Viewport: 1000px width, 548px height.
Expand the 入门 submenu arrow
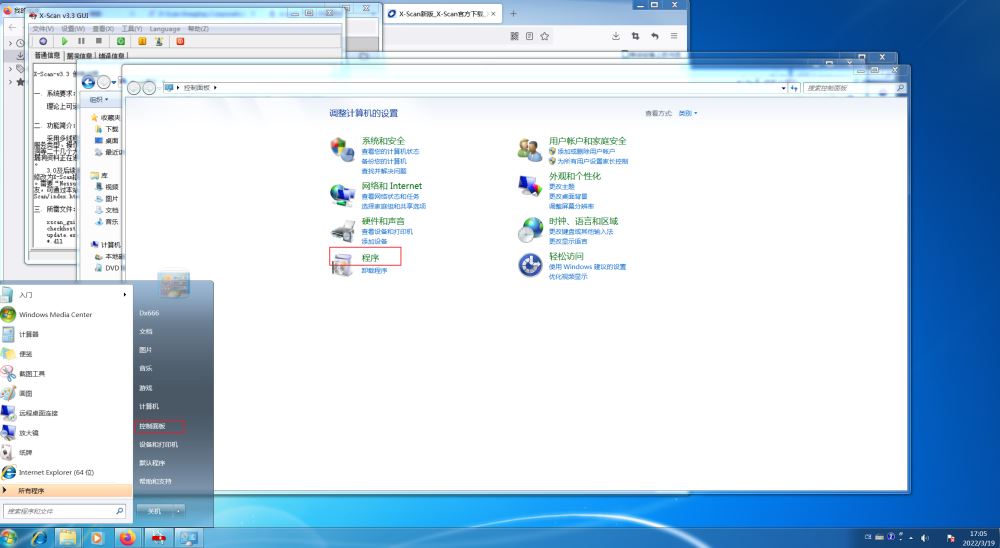tap(125, 295)
